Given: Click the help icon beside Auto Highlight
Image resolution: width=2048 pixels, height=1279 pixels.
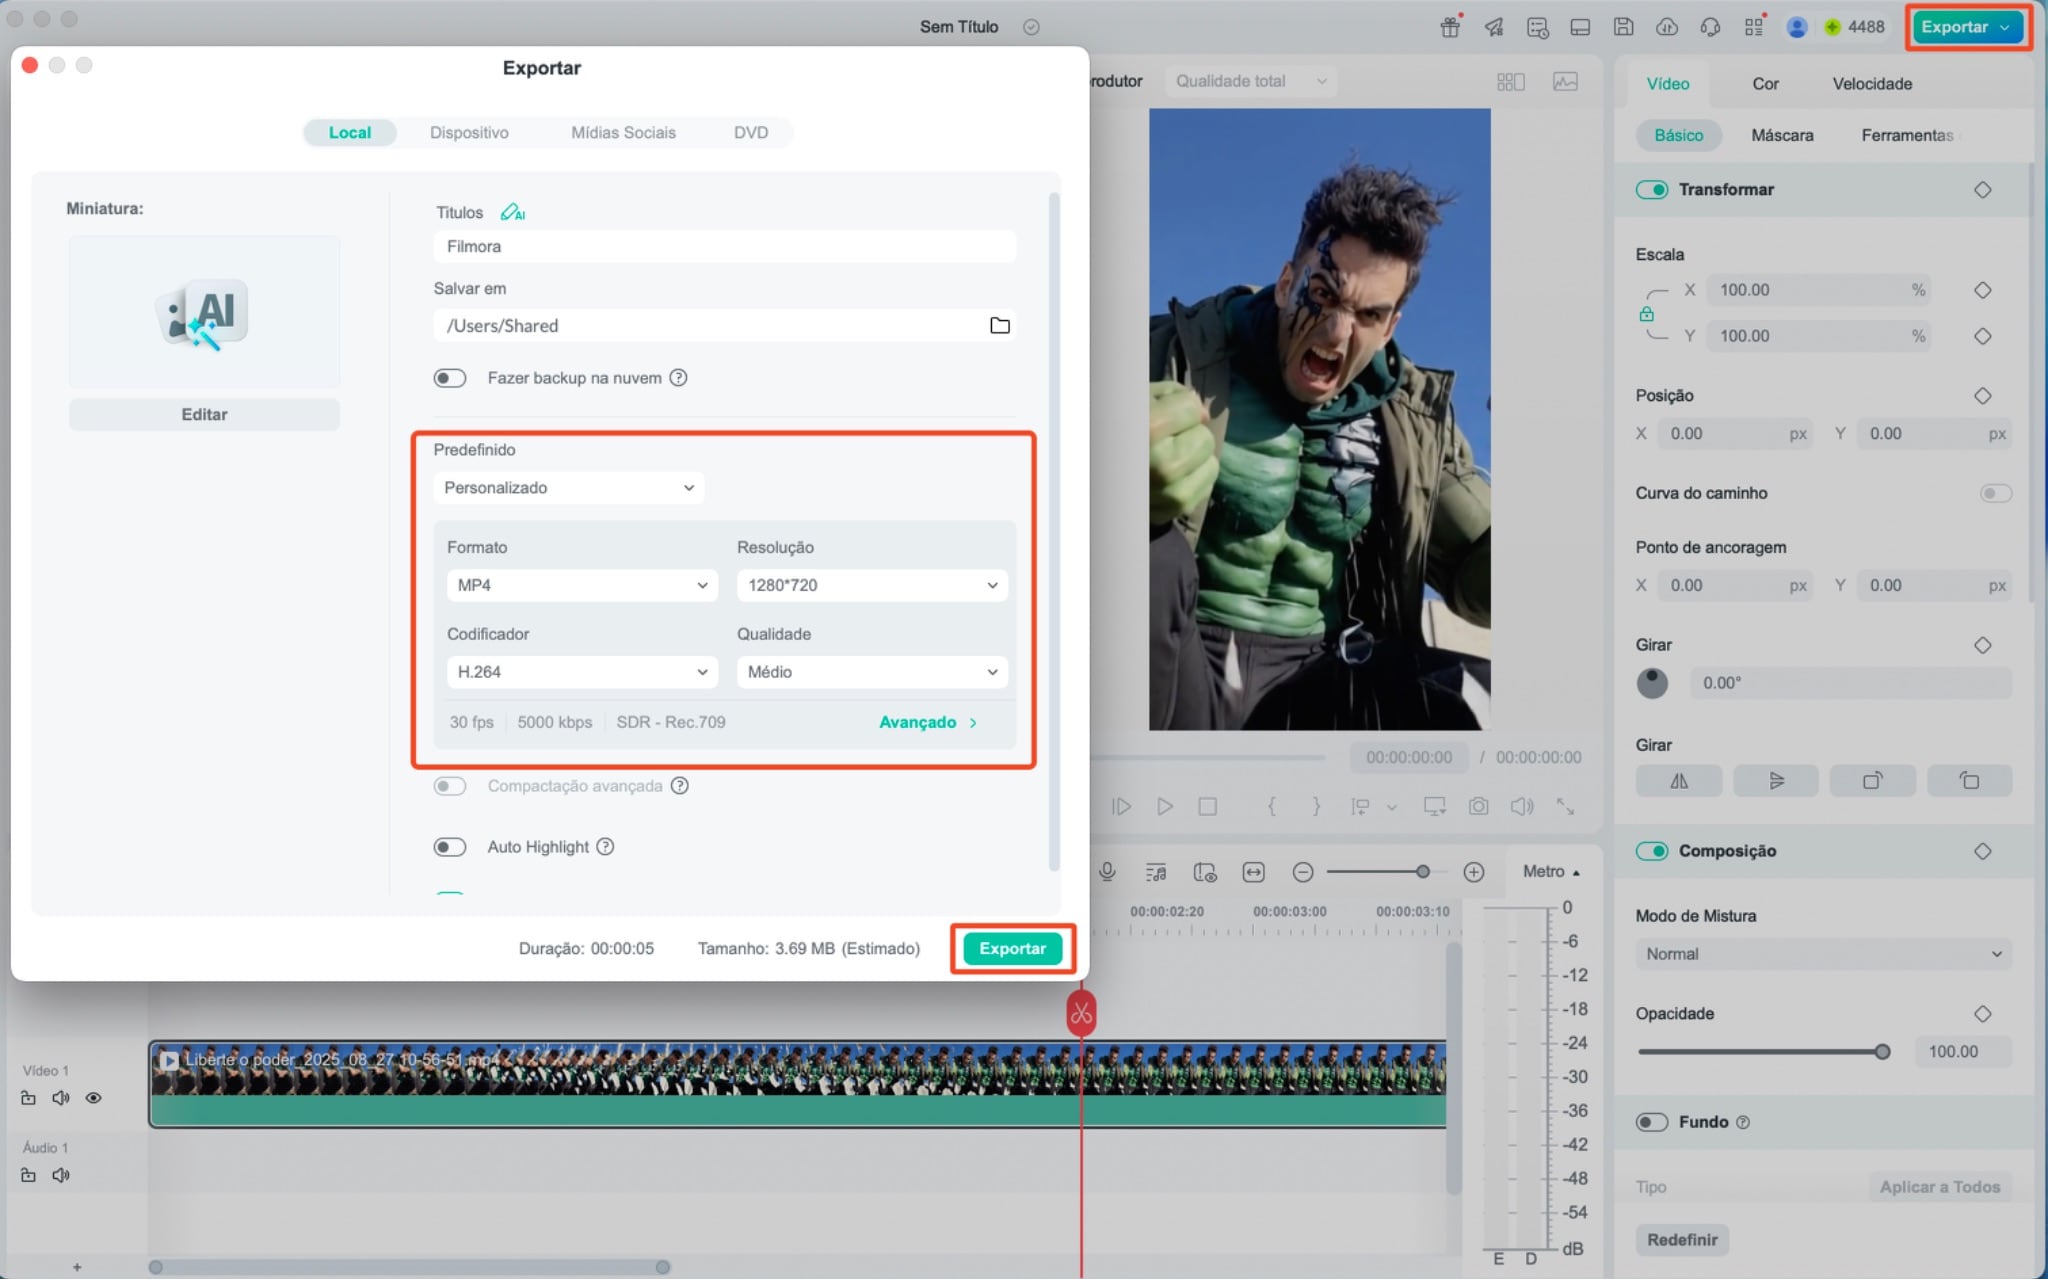Looking at the screenshot, I should tap(605, 846).
